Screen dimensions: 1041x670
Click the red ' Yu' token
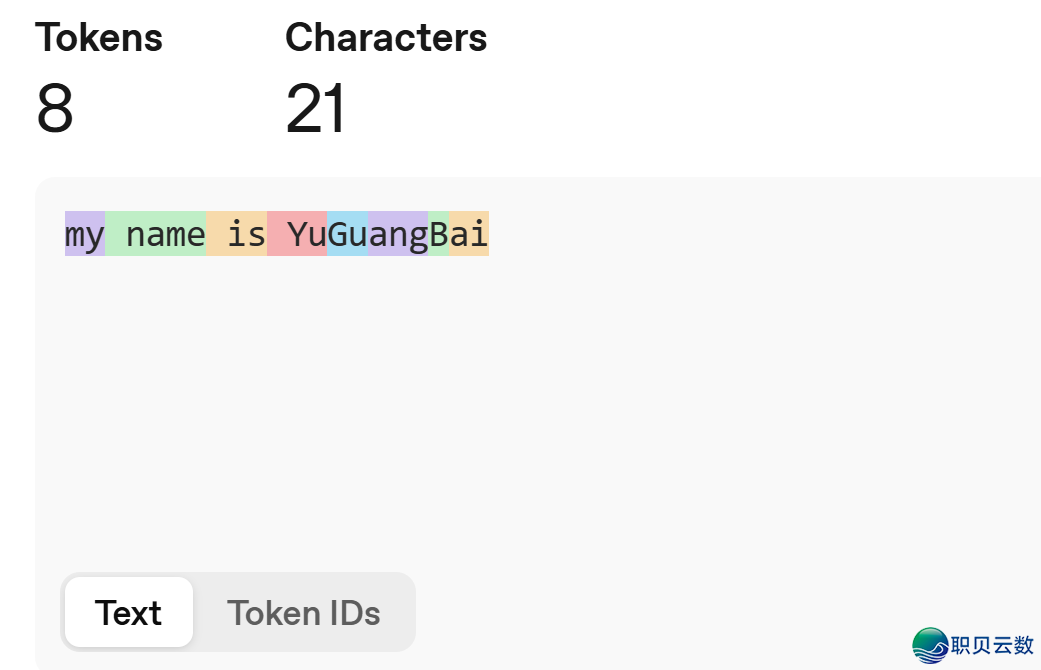pos(298,235)
